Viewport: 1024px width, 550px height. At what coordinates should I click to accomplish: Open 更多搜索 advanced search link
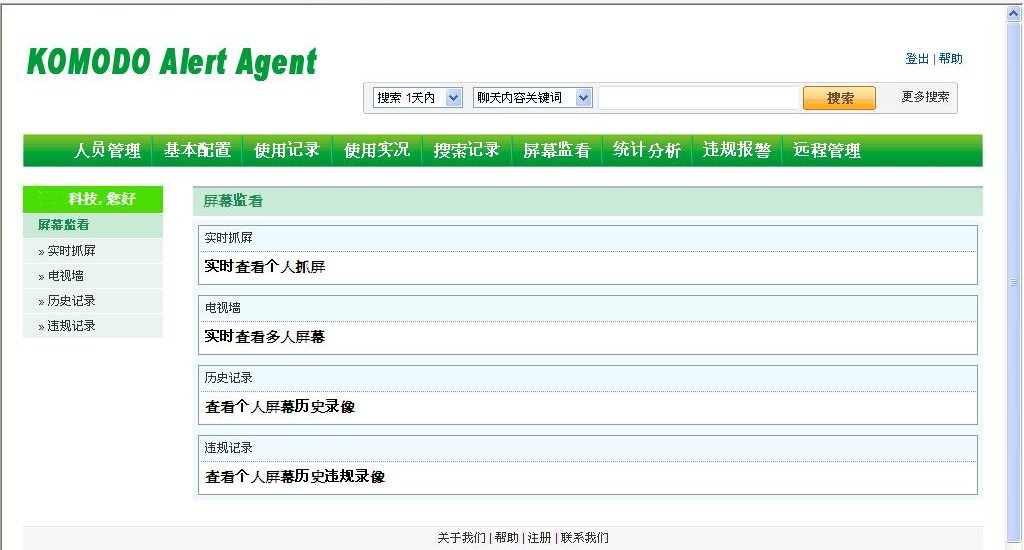(x=925, y=97)
